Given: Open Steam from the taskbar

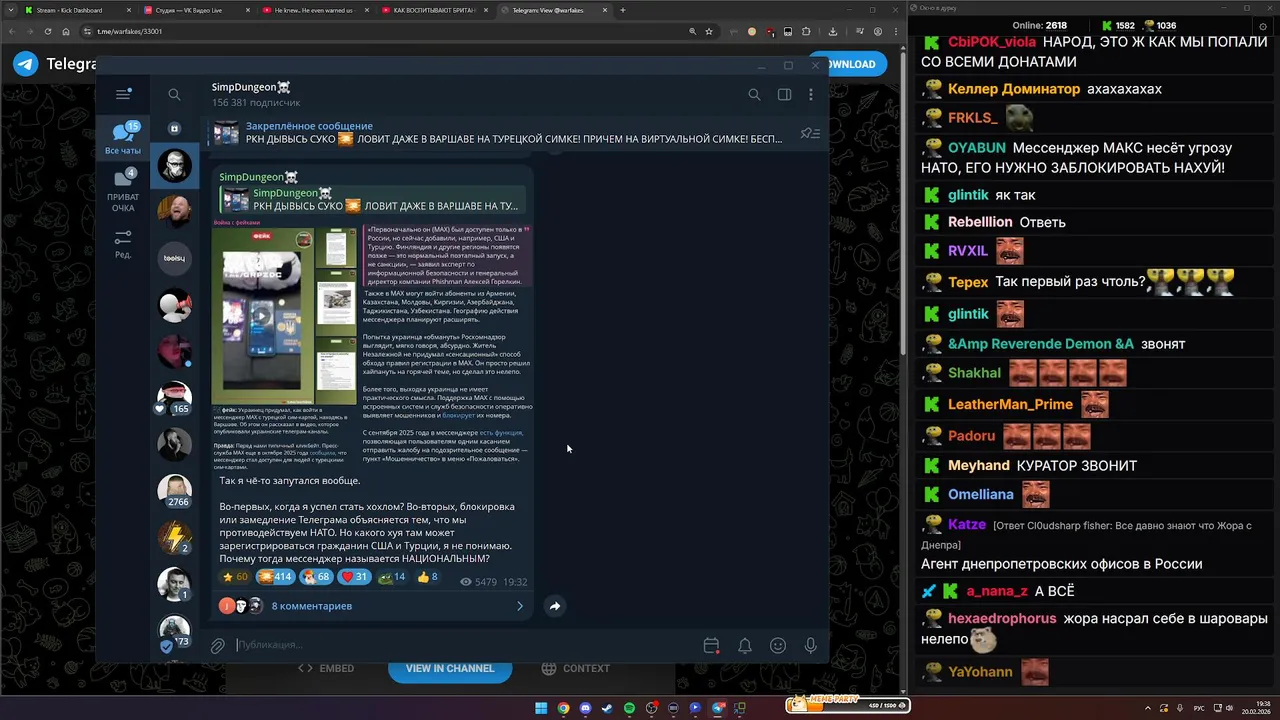Looking at the screenshot, I should [607, 708].
